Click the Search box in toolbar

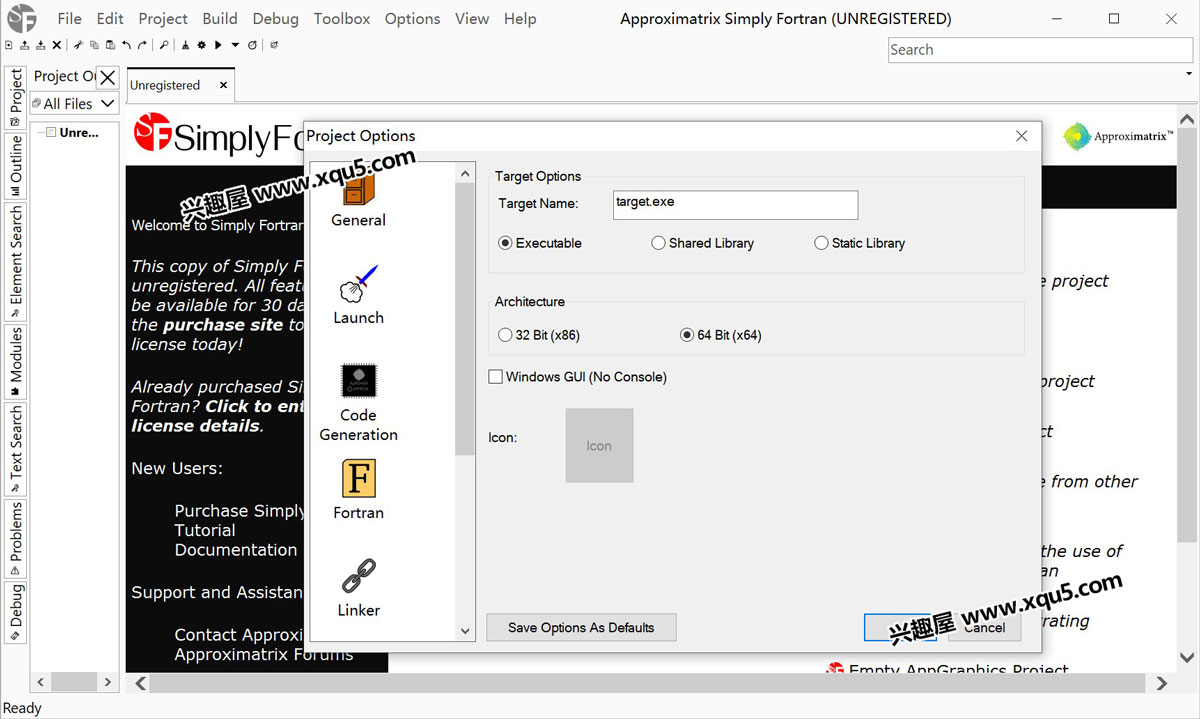[1040, 50]
